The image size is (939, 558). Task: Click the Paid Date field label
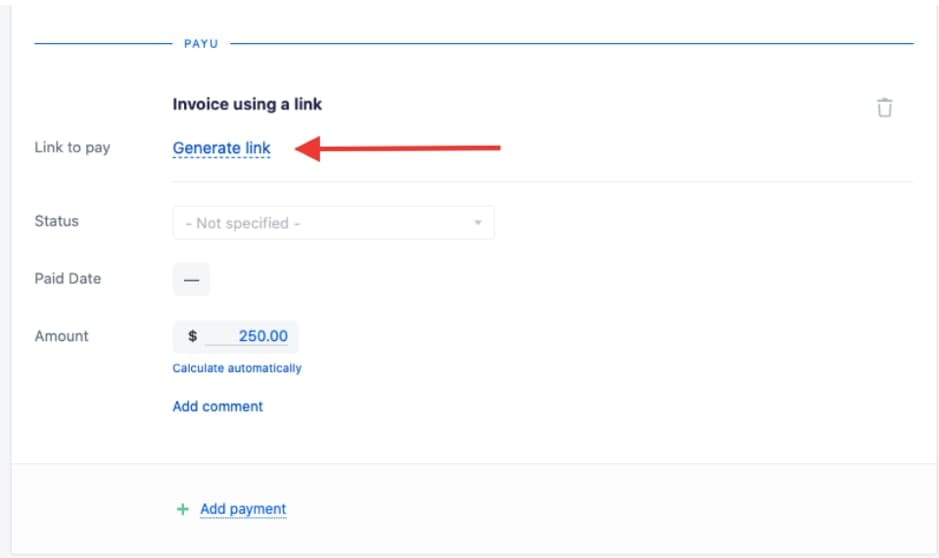[68, 278]
